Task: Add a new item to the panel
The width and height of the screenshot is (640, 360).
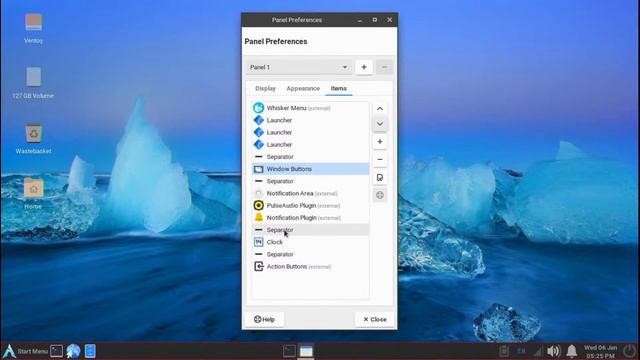Action: 380,142
